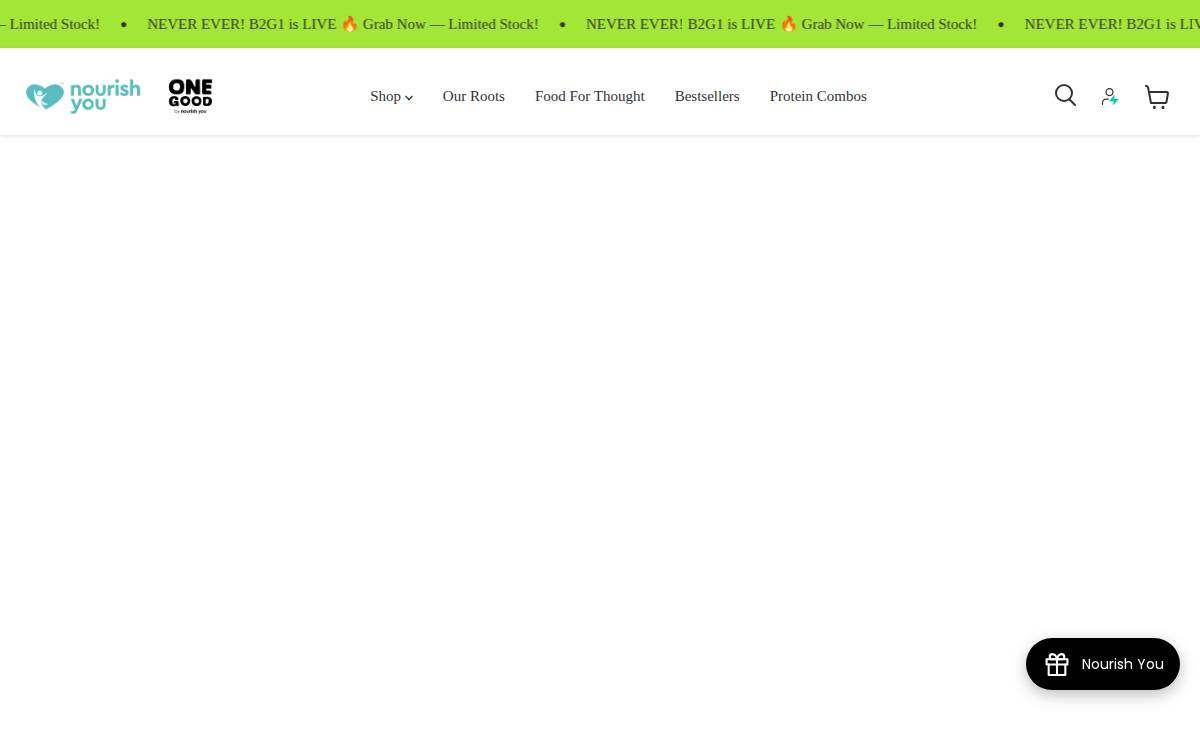The width and height of the screenshot is (1200, 750).
Task: Open the shopping cart icon
Action: pos(1157,96)
